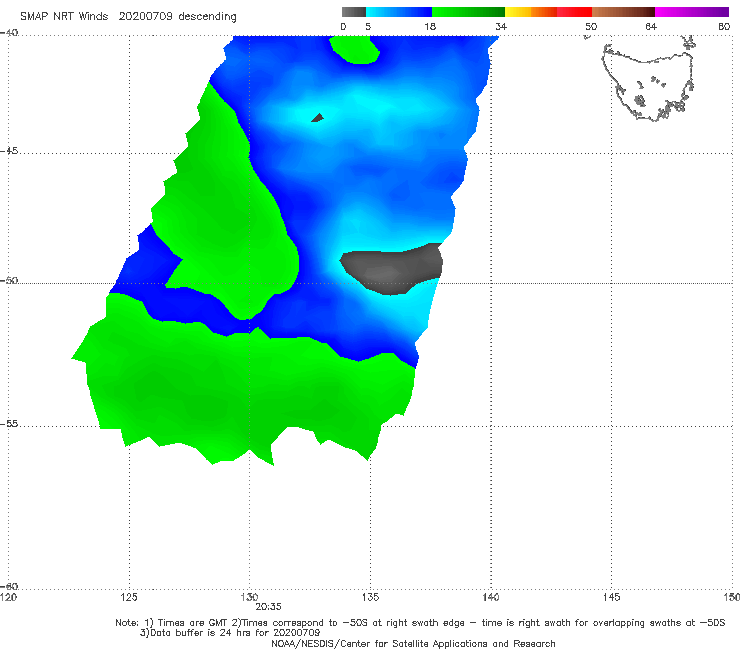740x650 pixels.
Task: Click the note line starting 'Note: 1) Times are GMT'
Action: [x=420, y=623]
